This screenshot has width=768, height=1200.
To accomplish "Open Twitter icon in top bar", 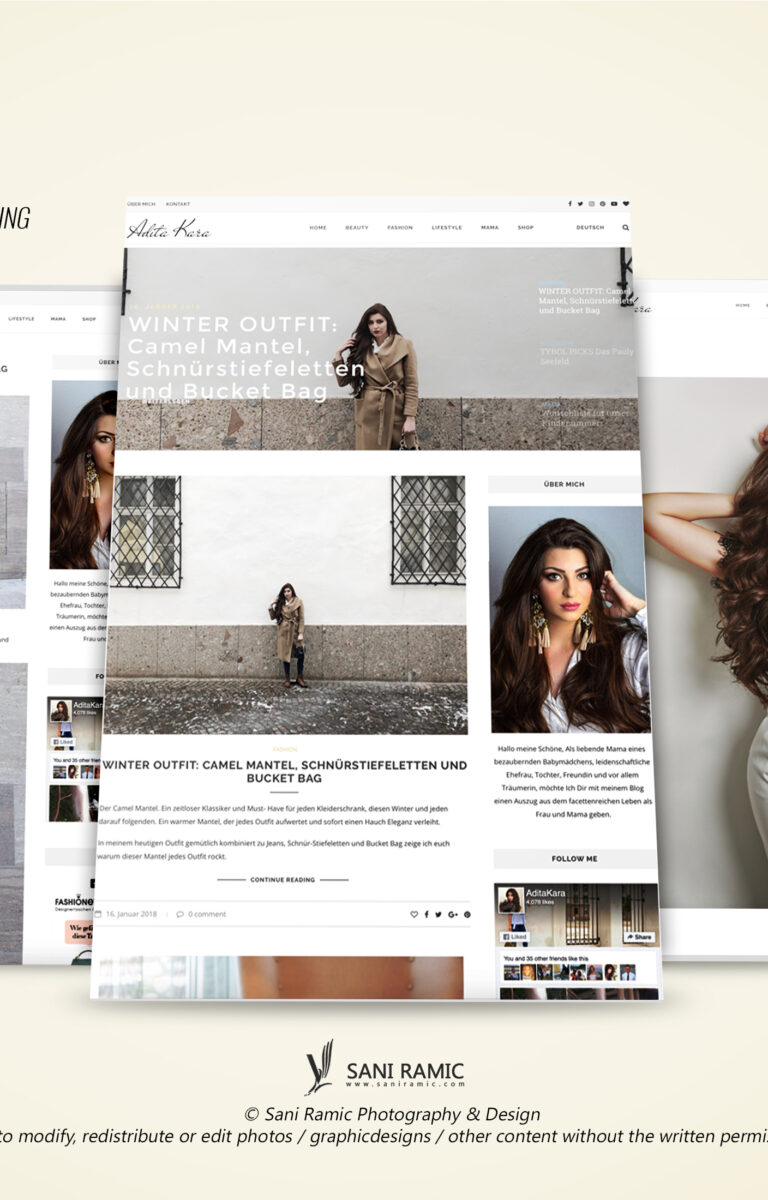I will [x=580, y=203].
